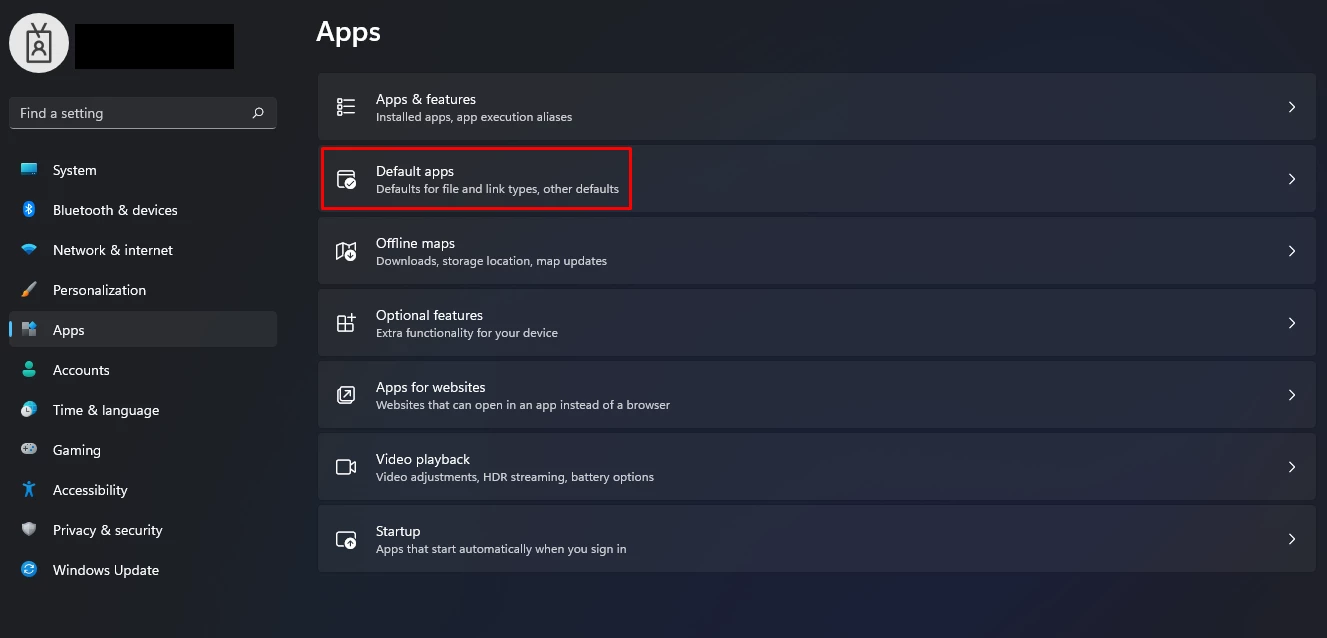
Task: Open Privacy & security settings
Action: click(x=143, y=530)
